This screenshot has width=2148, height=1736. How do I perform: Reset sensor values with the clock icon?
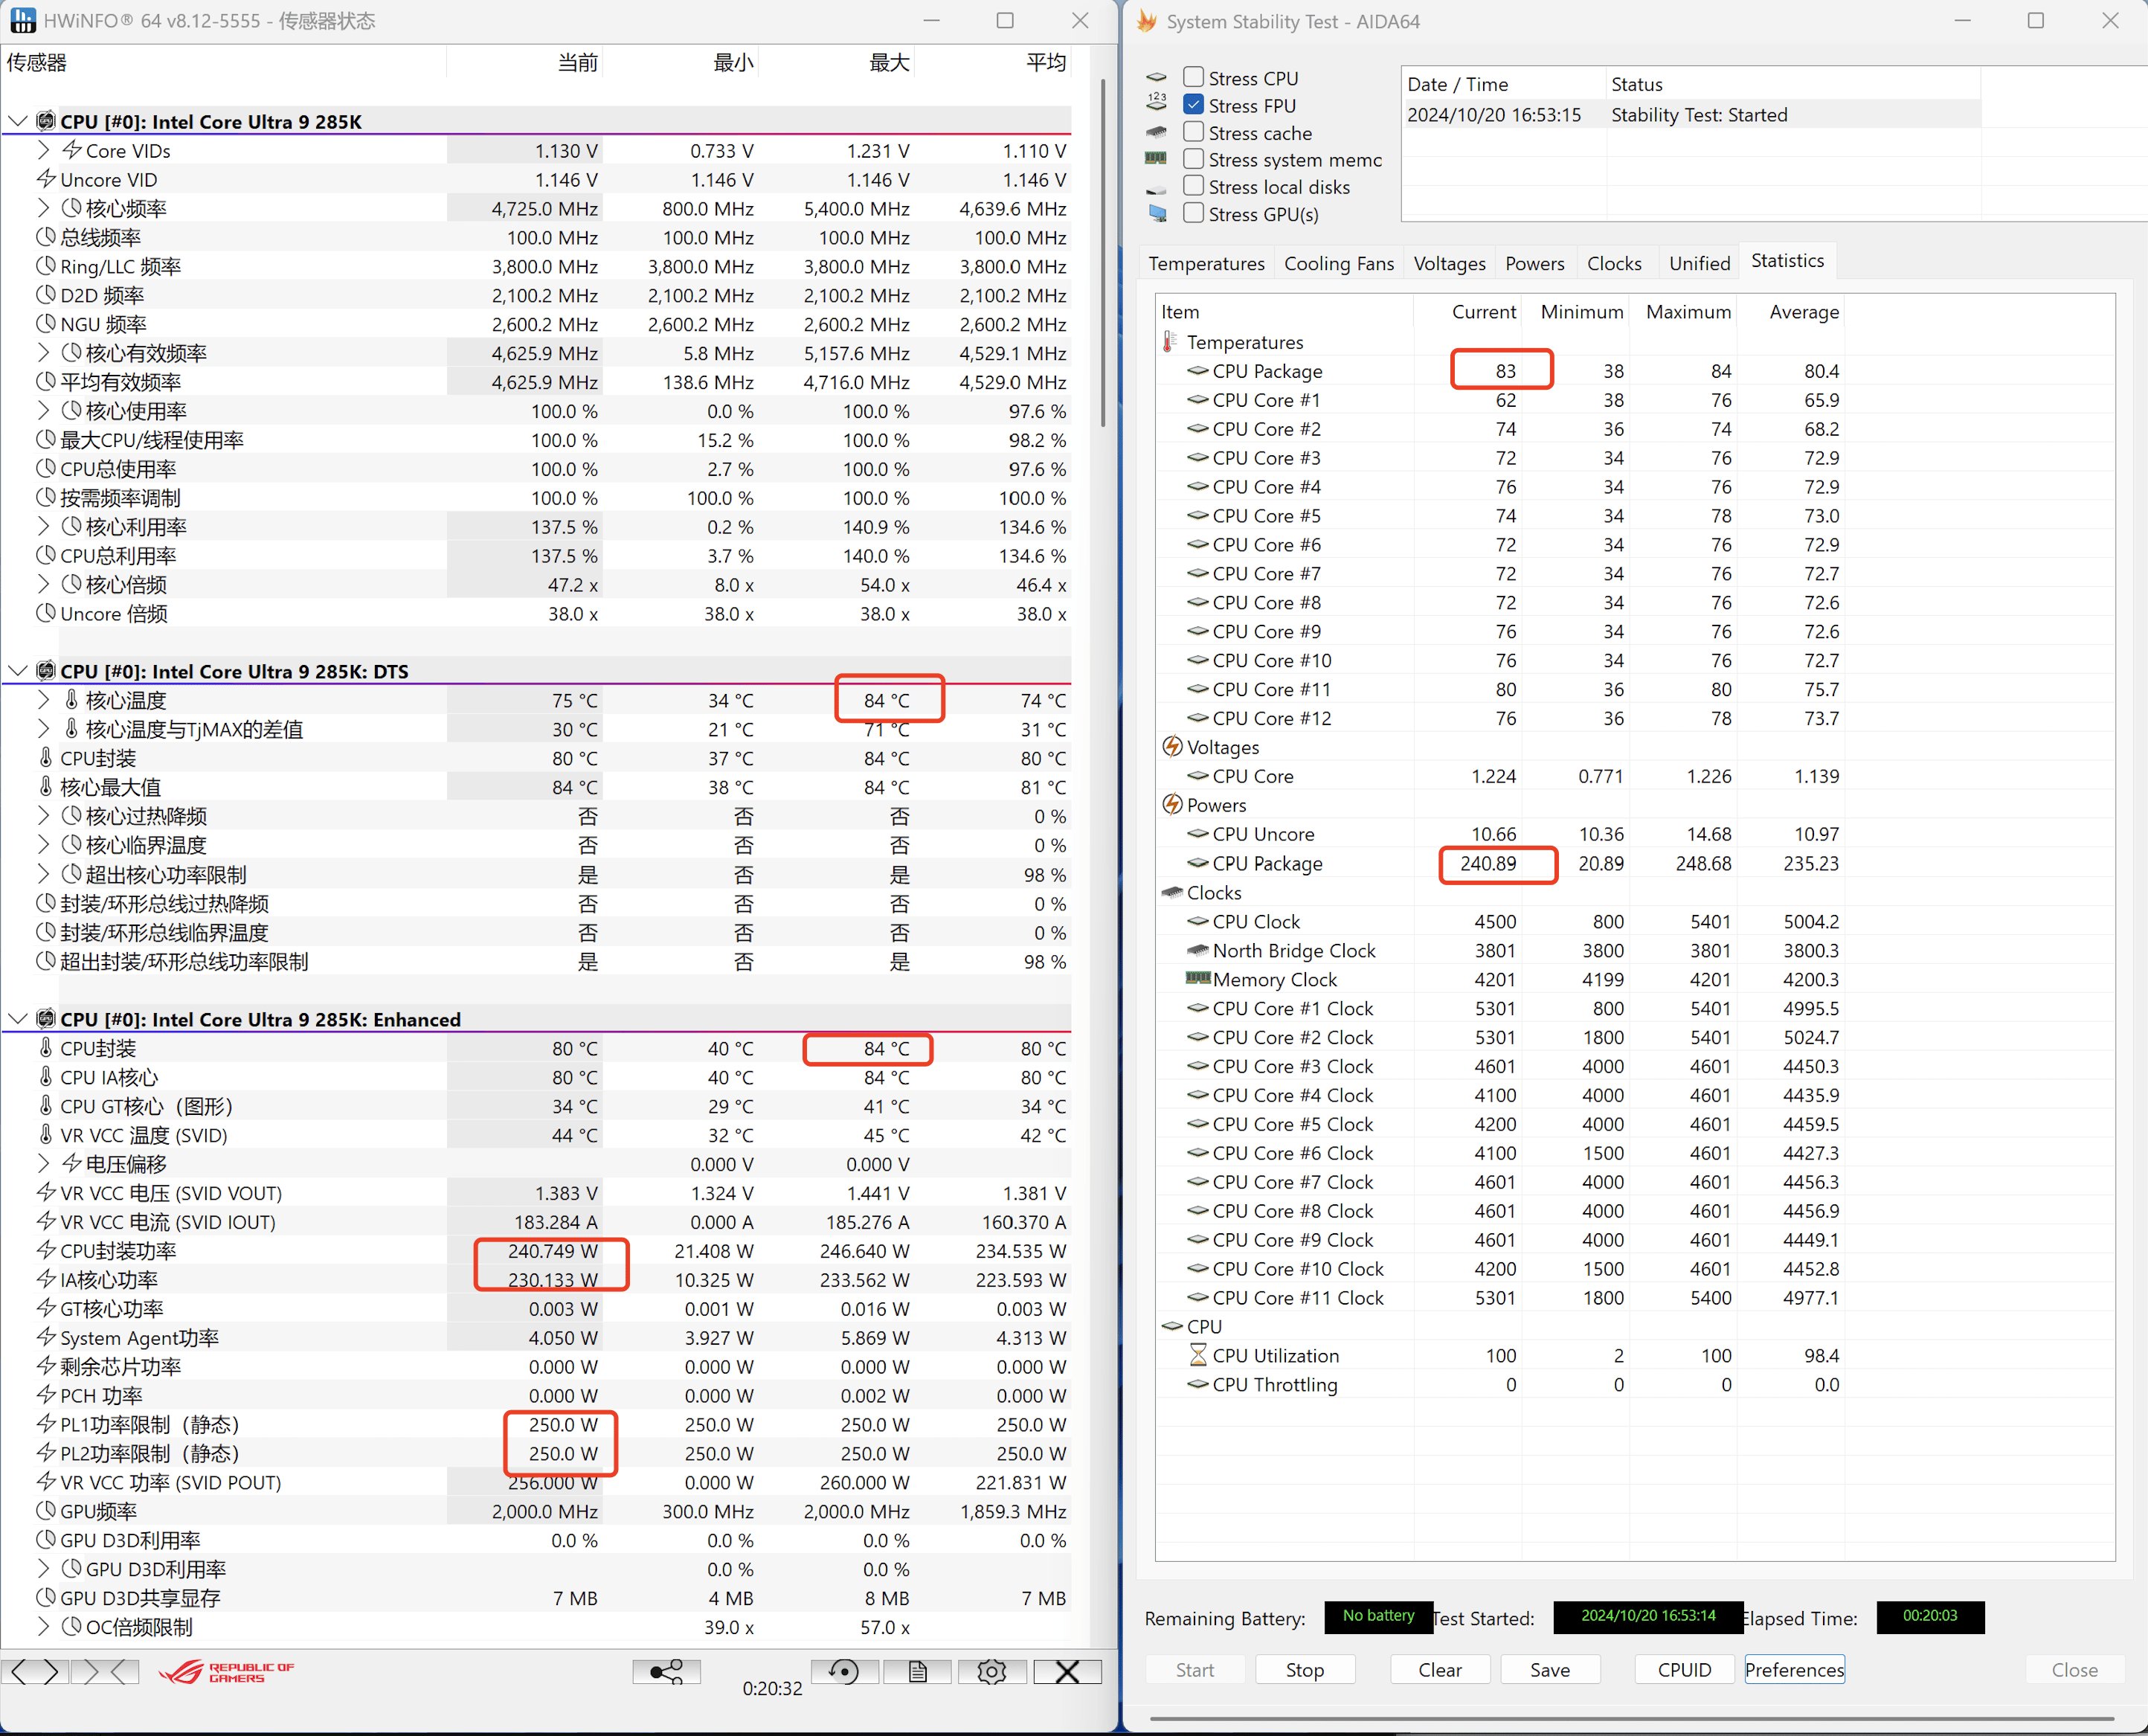coord(844,1671)
